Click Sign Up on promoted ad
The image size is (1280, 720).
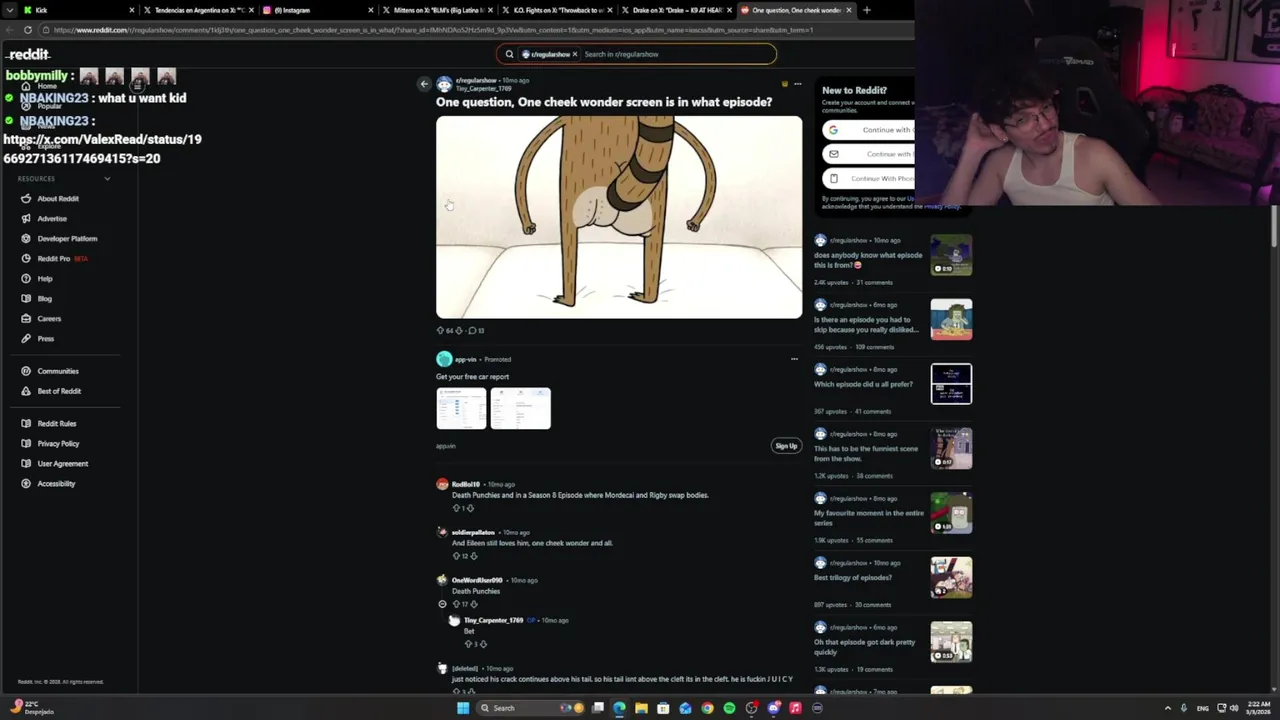pos(786,446)
